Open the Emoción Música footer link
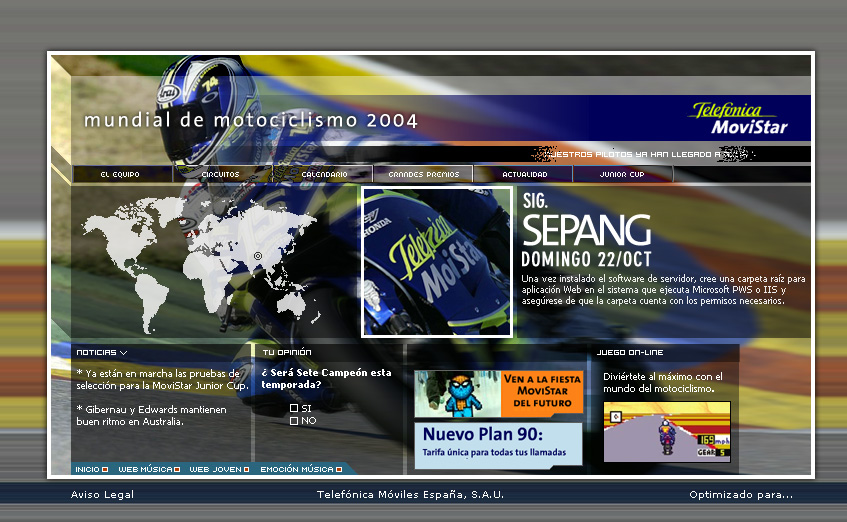 (297, 469)
